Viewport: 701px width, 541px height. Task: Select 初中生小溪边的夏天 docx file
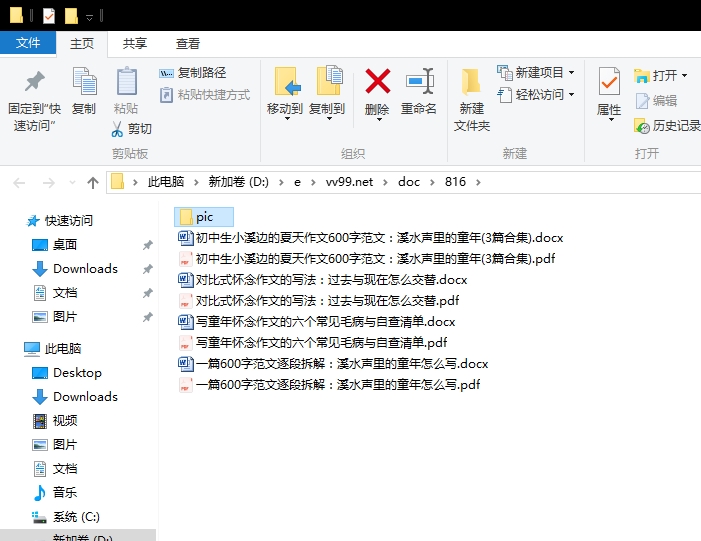click(x=371, y=237)
